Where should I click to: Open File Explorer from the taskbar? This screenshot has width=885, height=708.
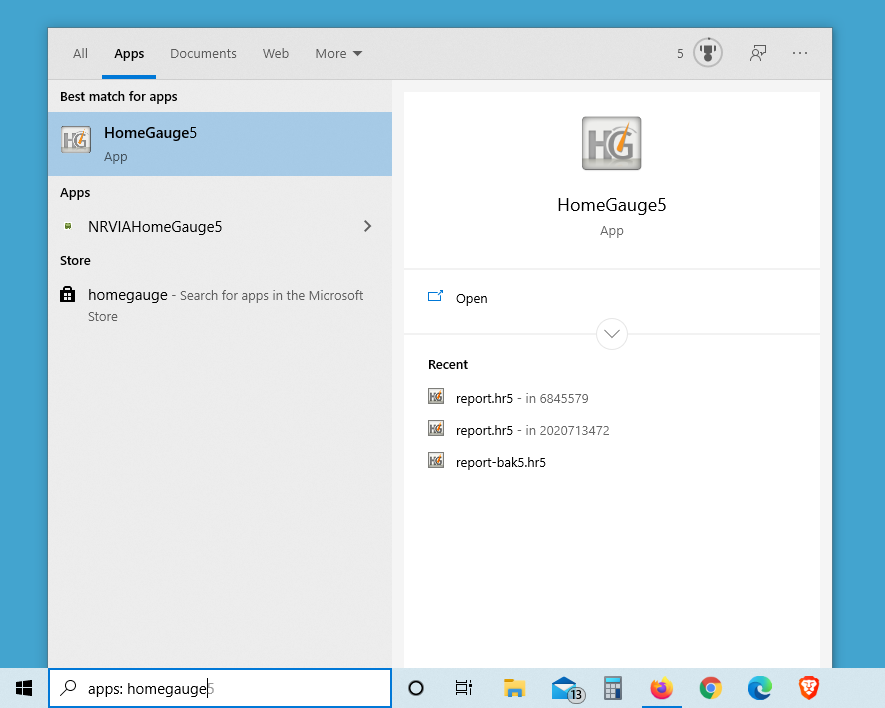point(515,688)
